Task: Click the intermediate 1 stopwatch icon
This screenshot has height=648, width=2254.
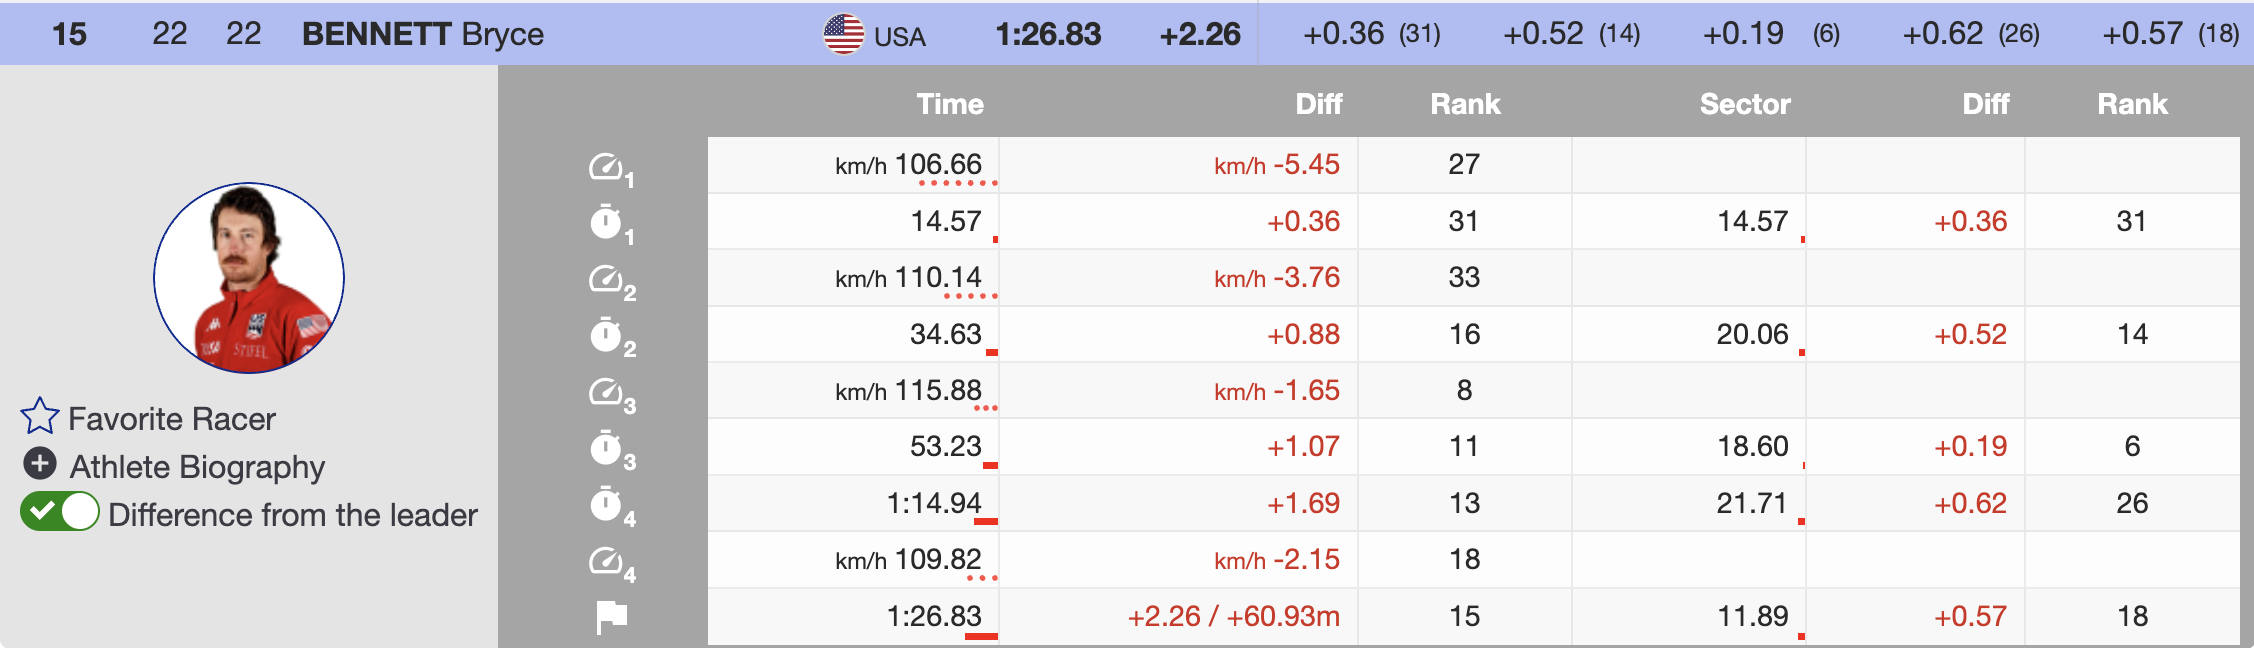Action: coord(606,222)
